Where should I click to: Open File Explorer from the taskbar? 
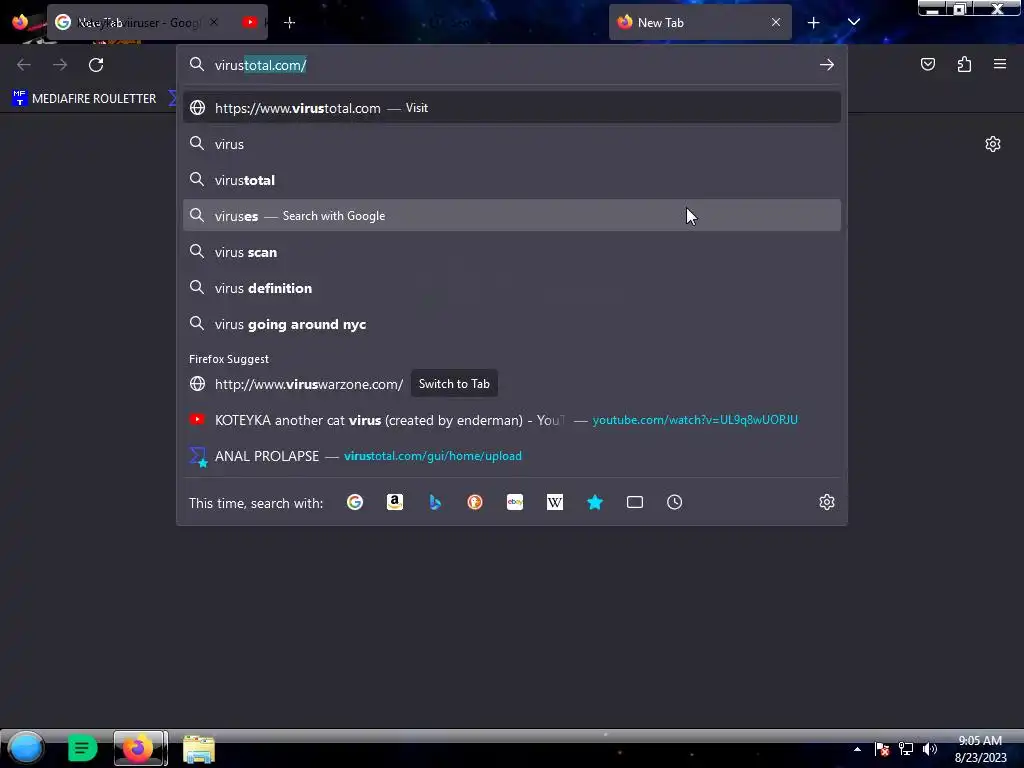[199, 749]
